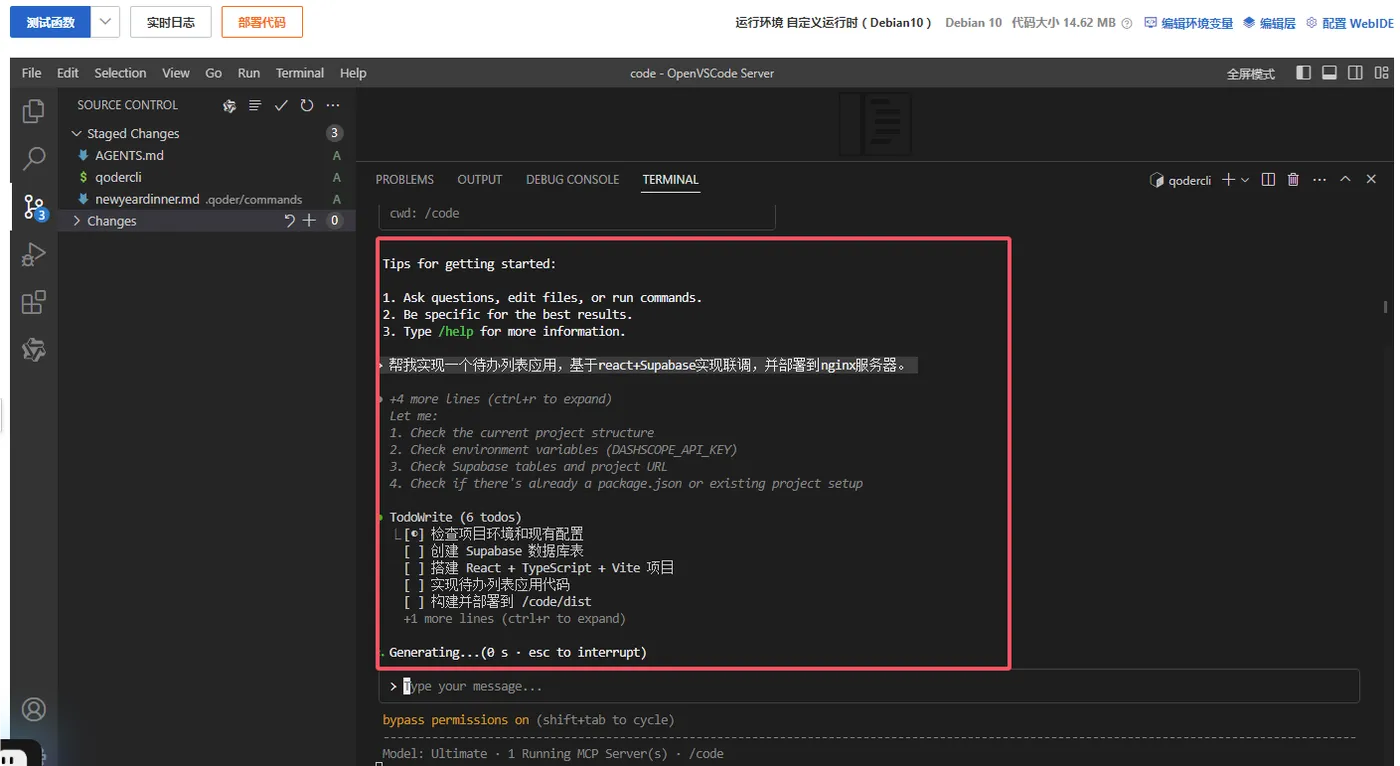Image resolution: width=1400 pixels, height=766 pixels.
Task: Open the Extensions view
Action: 34,302
